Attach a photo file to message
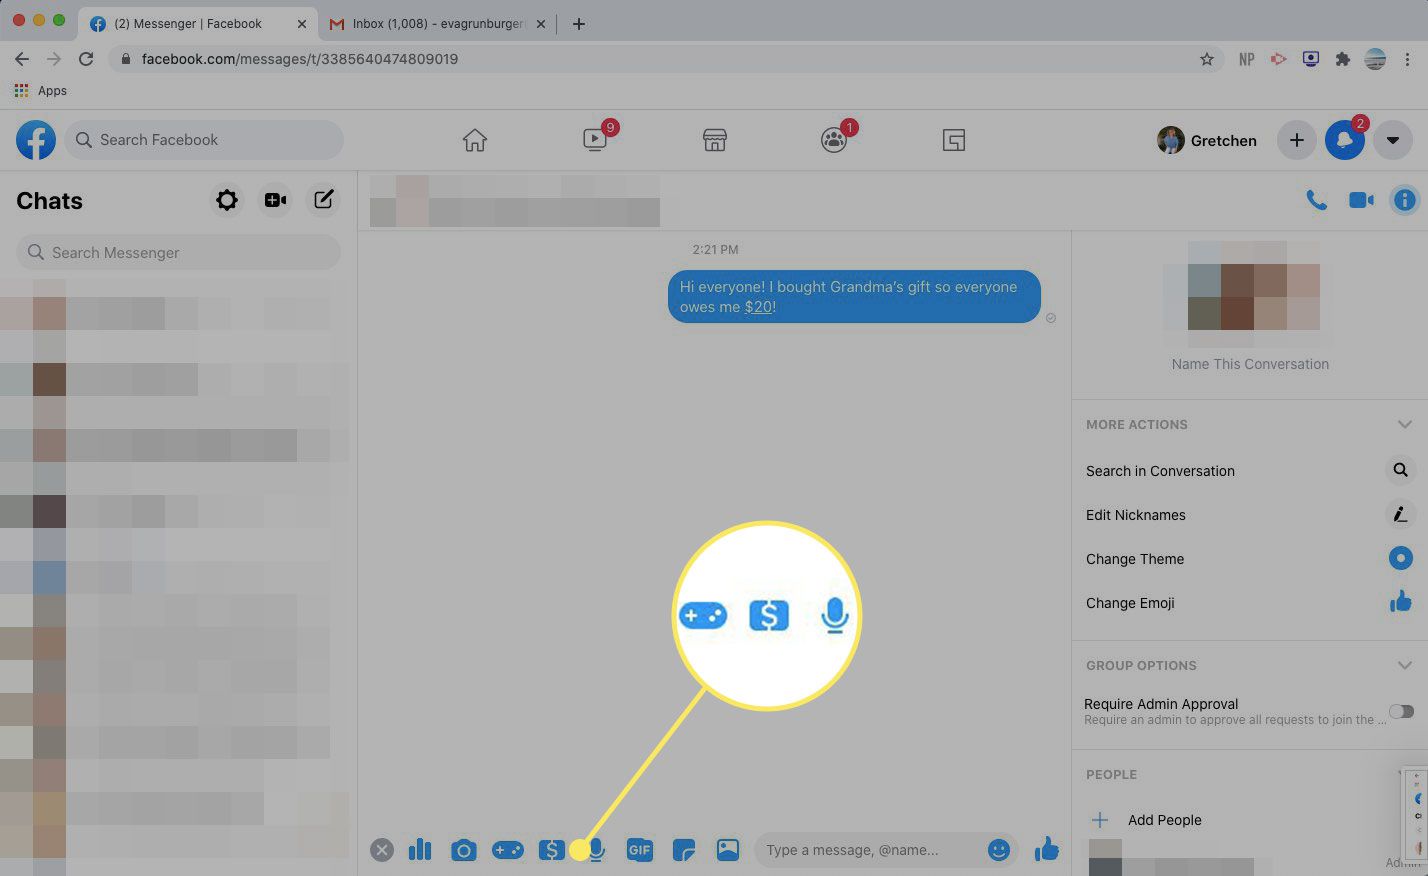This screenshot has width=1428, height=876. tap(728, 850)
